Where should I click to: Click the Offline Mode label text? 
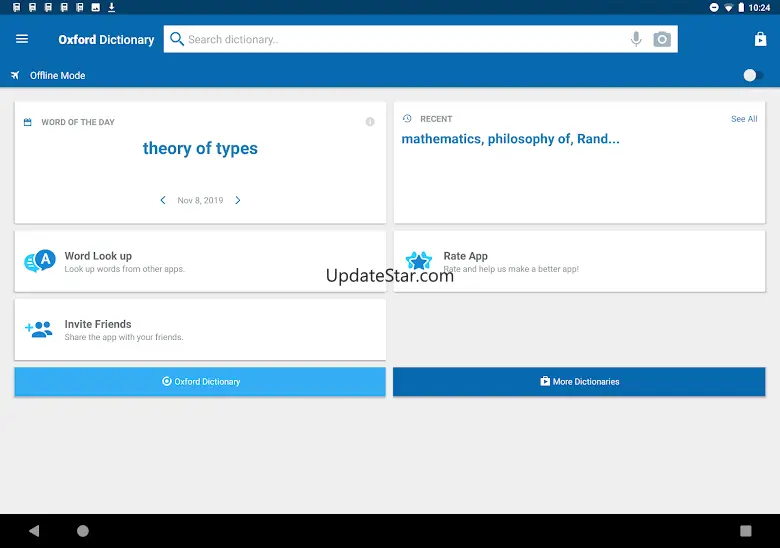pos(57,76)
